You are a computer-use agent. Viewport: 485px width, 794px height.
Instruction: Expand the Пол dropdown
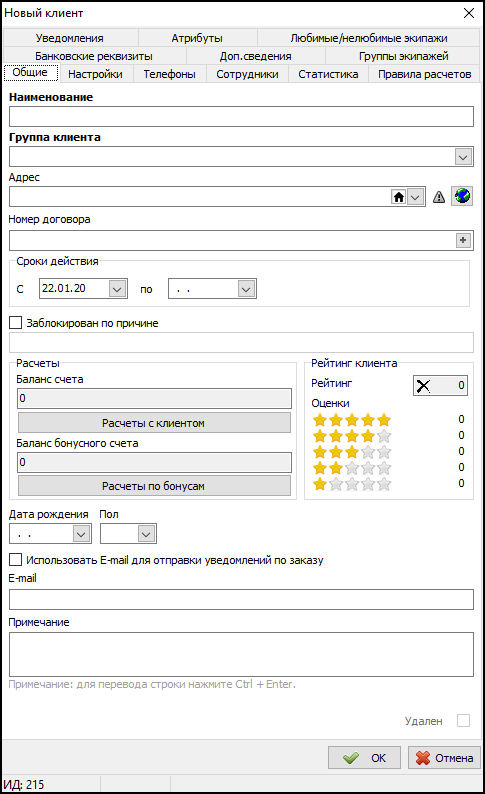[146, 534]
